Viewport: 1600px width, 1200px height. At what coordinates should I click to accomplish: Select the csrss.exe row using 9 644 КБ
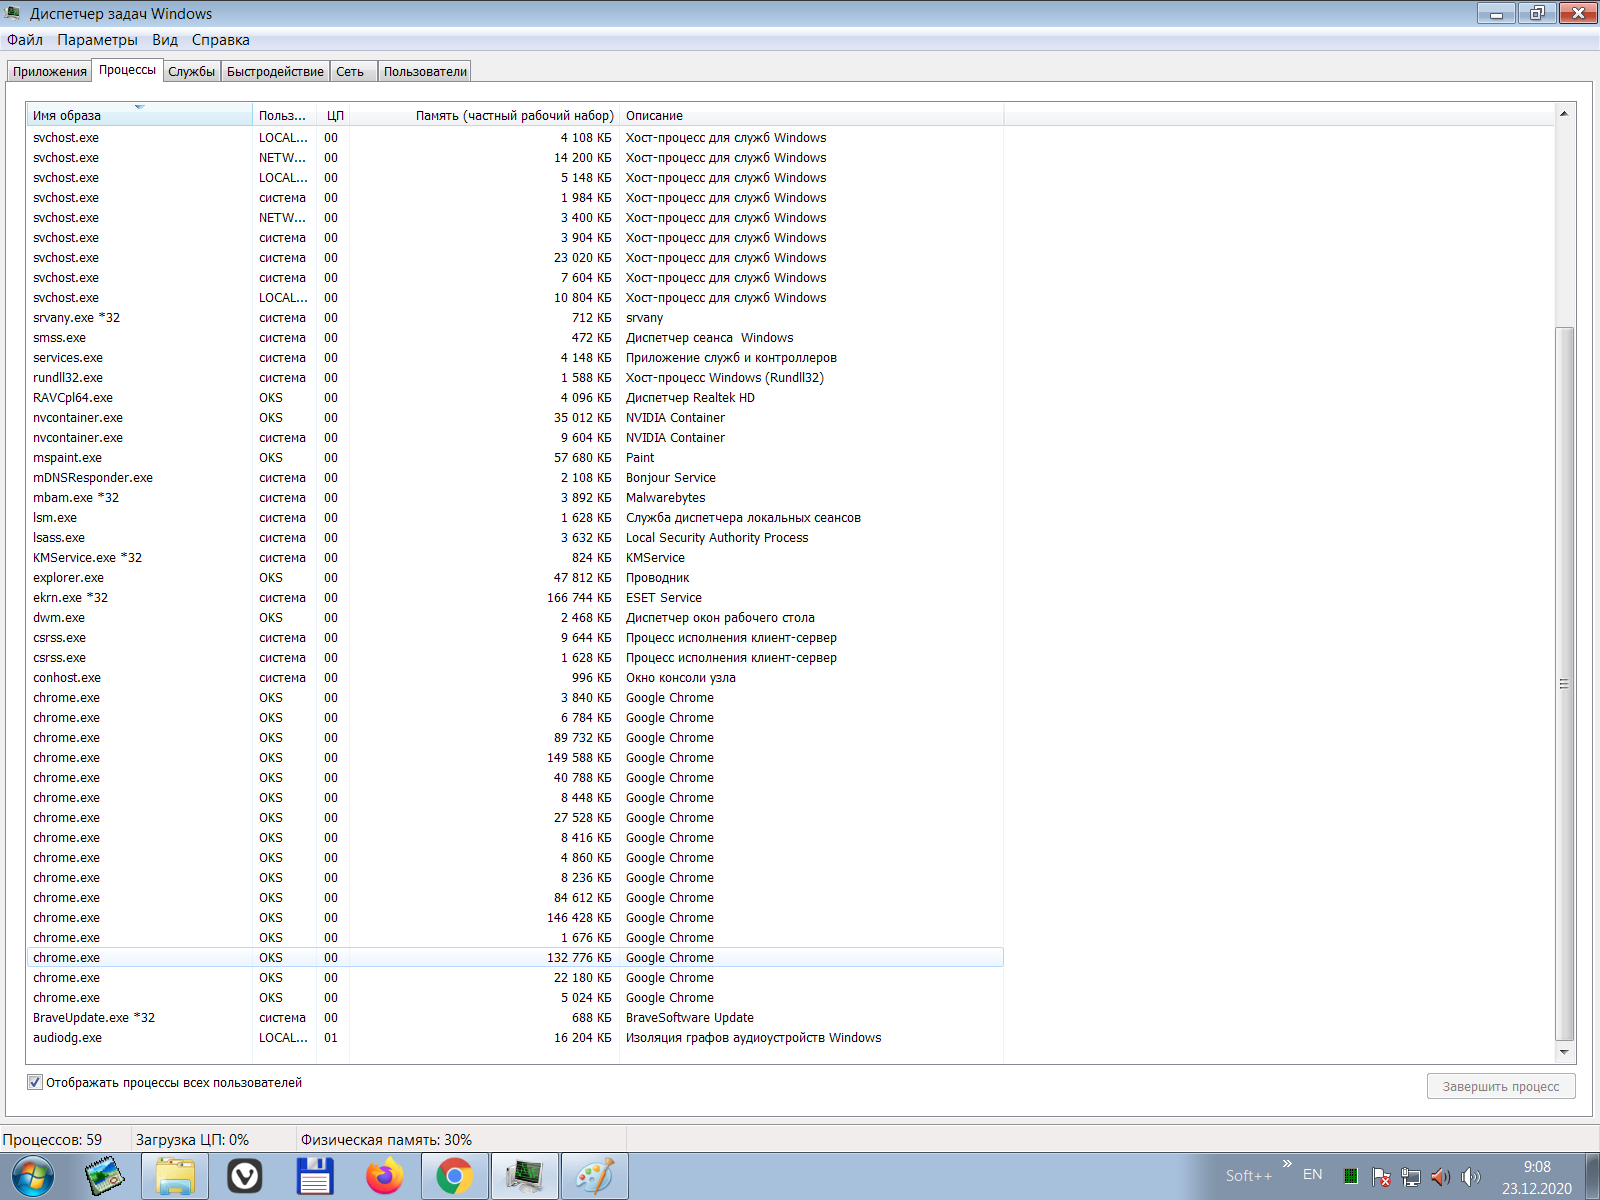[x=515, y=638]
